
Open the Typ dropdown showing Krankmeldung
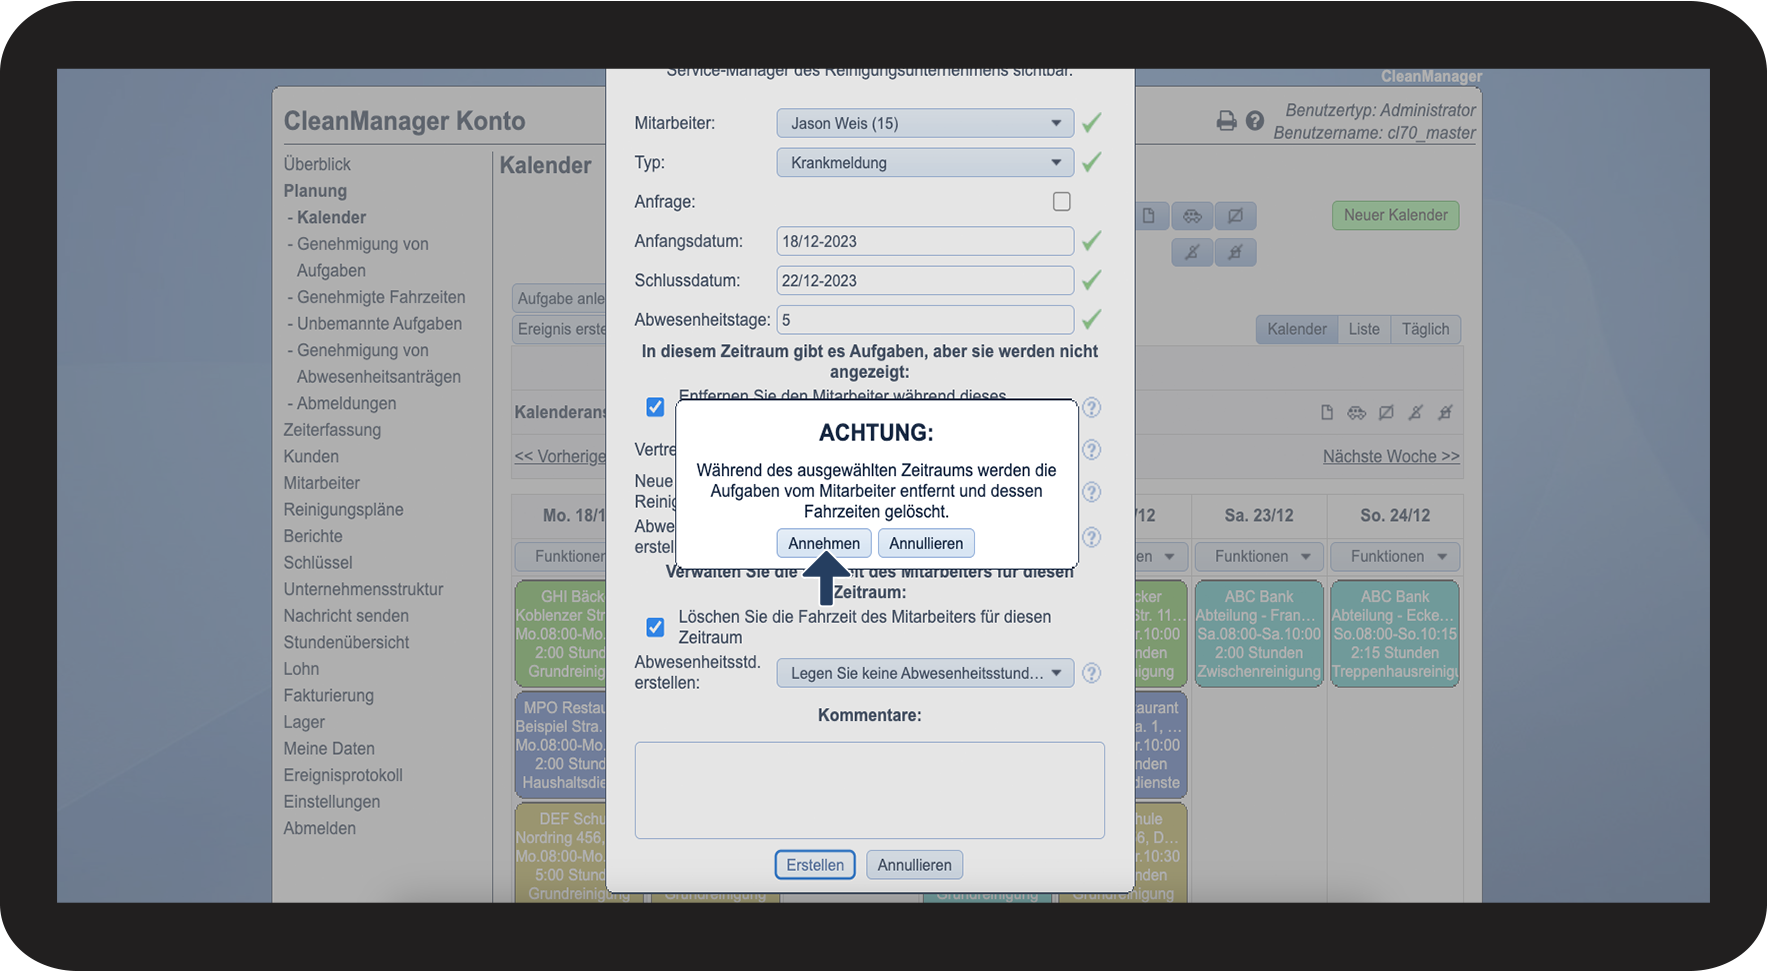tap(925, 162)
